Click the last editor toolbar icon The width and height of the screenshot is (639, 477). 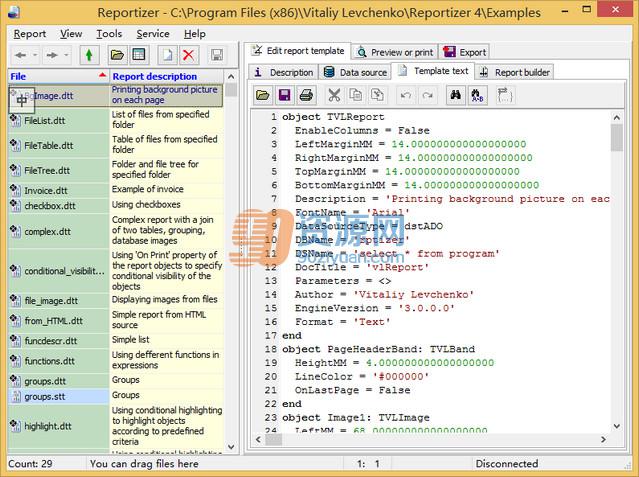pyautogui.click(x=505, y=95)
